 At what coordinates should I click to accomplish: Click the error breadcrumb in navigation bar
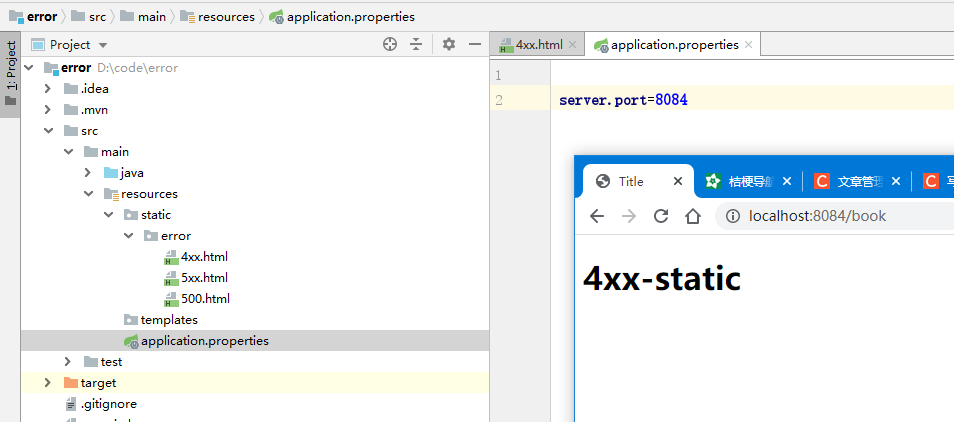33,16
